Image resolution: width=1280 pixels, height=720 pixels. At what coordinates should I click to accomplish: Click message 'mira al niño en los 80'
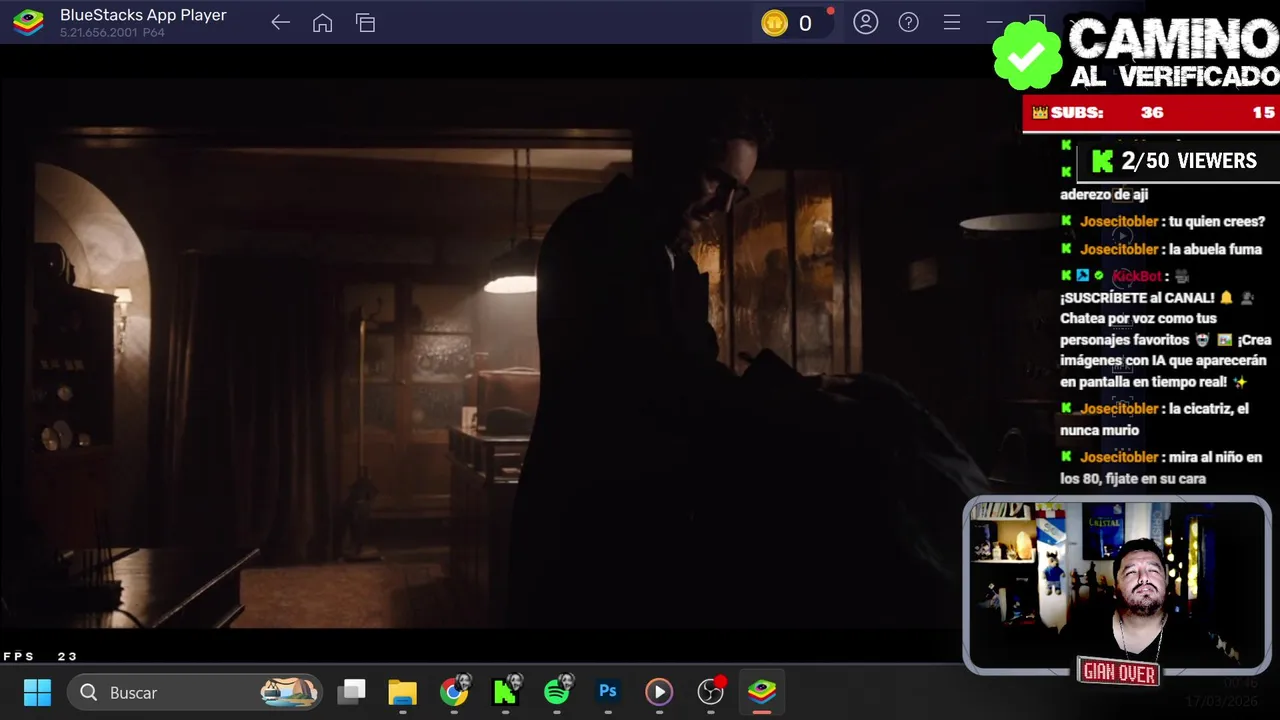(x=1161, y=468)
